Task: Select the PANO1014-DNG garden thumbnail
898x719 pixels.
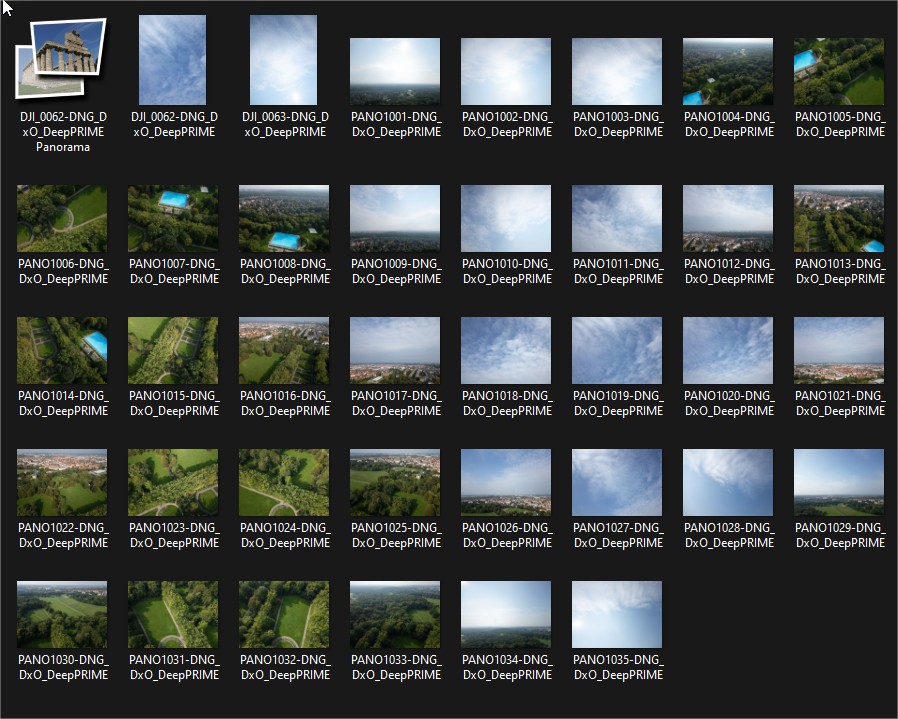Action: click(62, 350)
